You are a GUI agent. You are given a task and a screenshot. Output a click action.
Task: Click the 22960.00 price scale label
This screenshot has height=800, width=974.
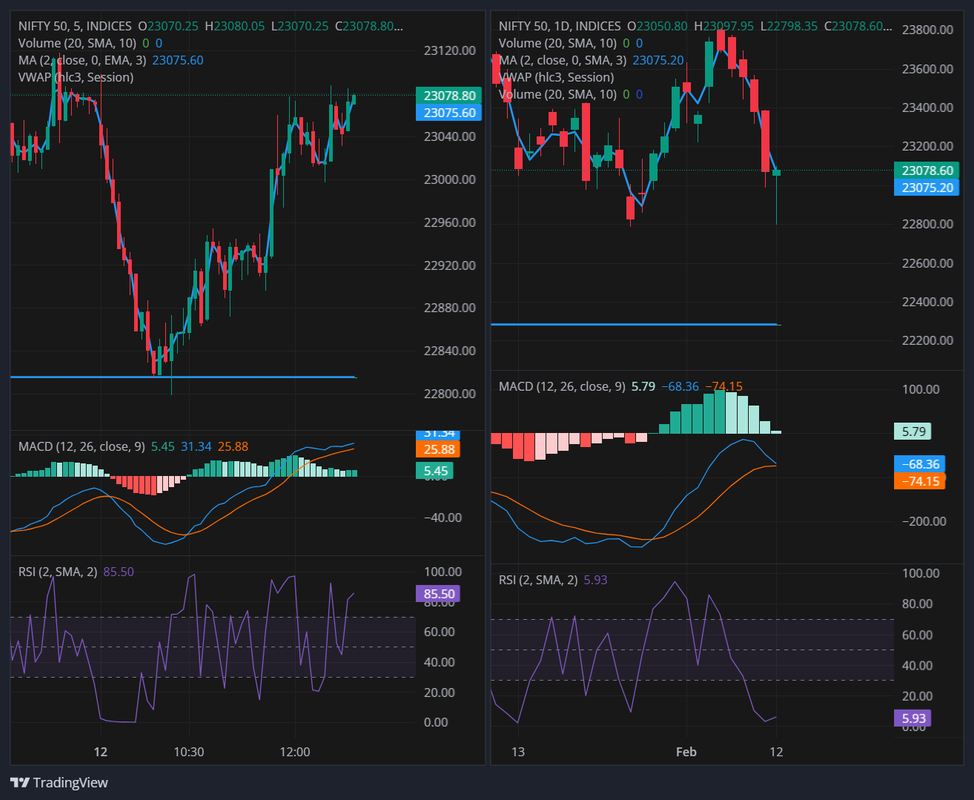click(x=450, y=222)
